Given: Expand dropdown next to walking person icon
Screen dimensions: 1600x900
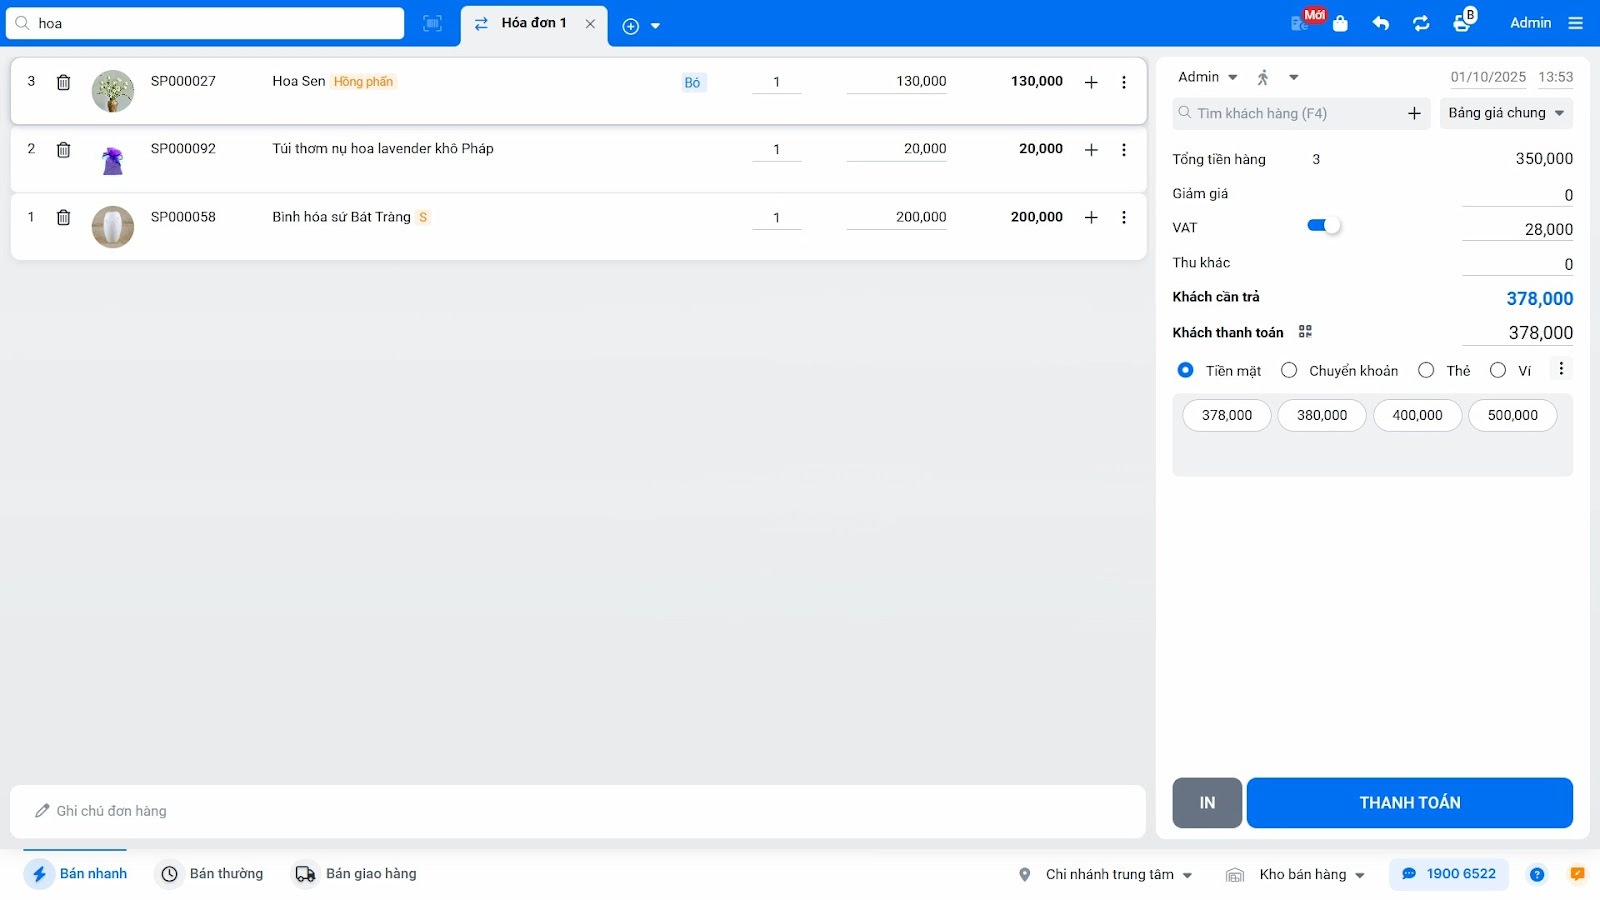Looking at the screenshot, I should tap(1294, 77).
